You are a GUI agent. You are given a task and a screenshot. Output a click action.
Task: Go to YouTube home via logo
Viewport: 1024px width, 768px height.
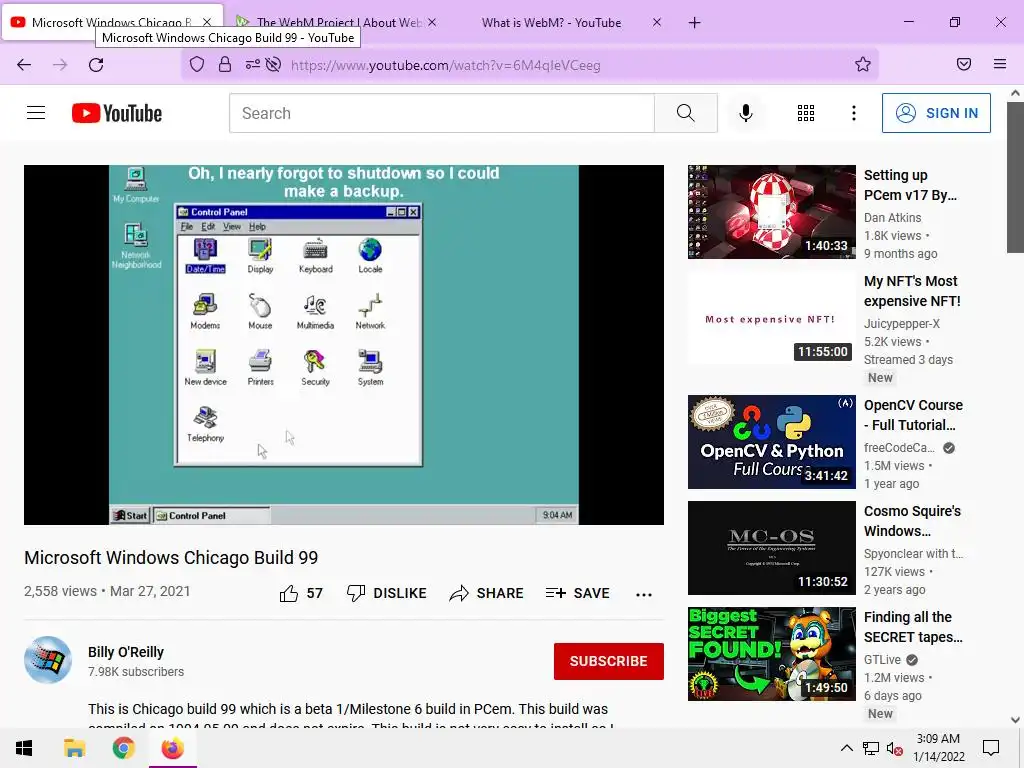coord(117,113)
